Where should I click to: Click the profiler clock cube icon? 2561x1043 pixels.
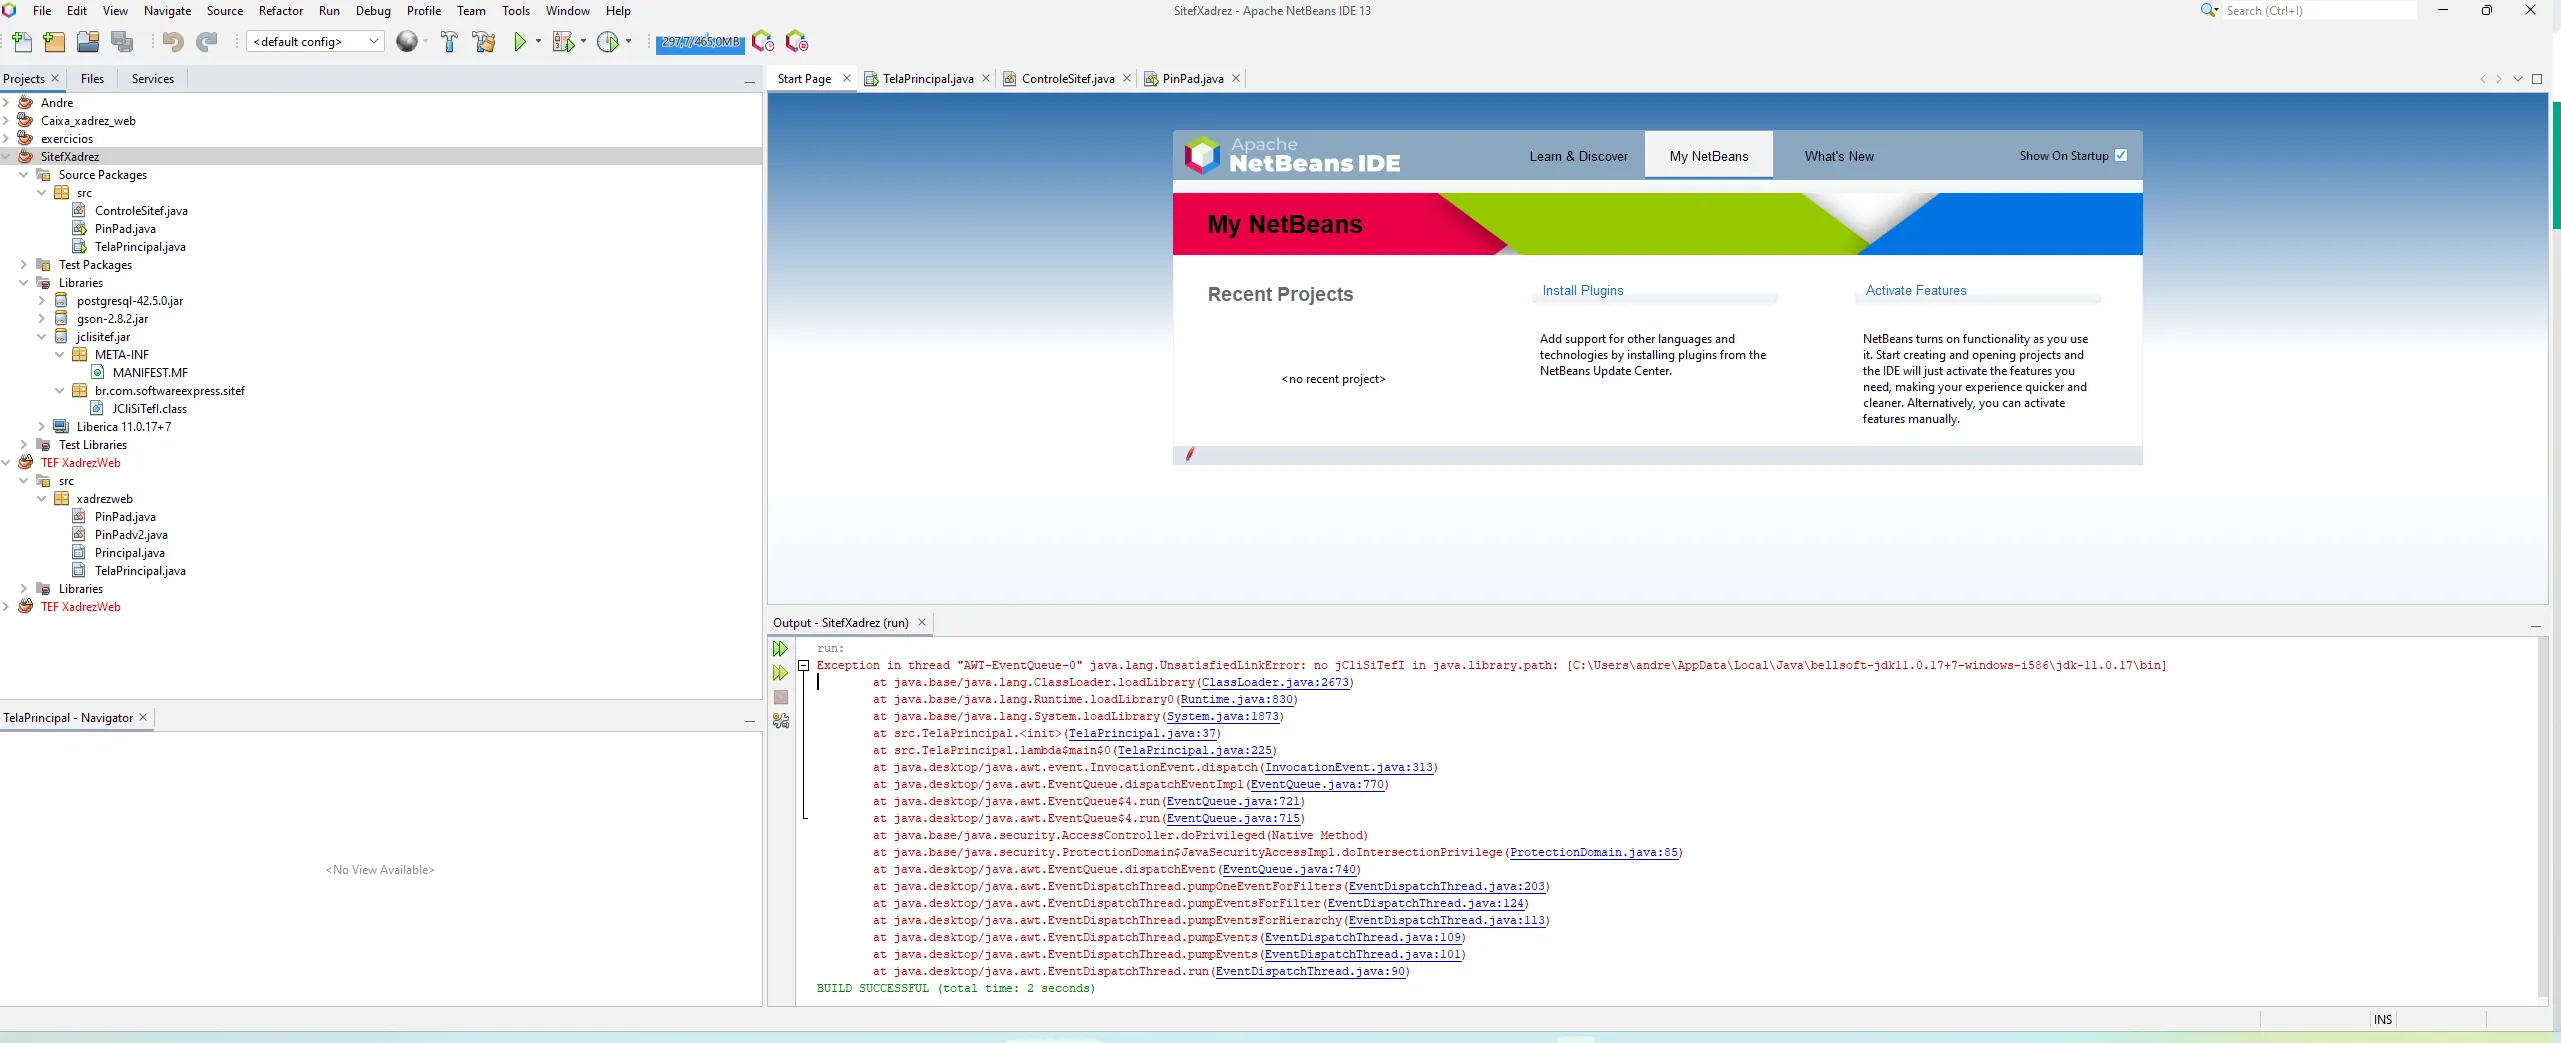click(x=763, y=42)
